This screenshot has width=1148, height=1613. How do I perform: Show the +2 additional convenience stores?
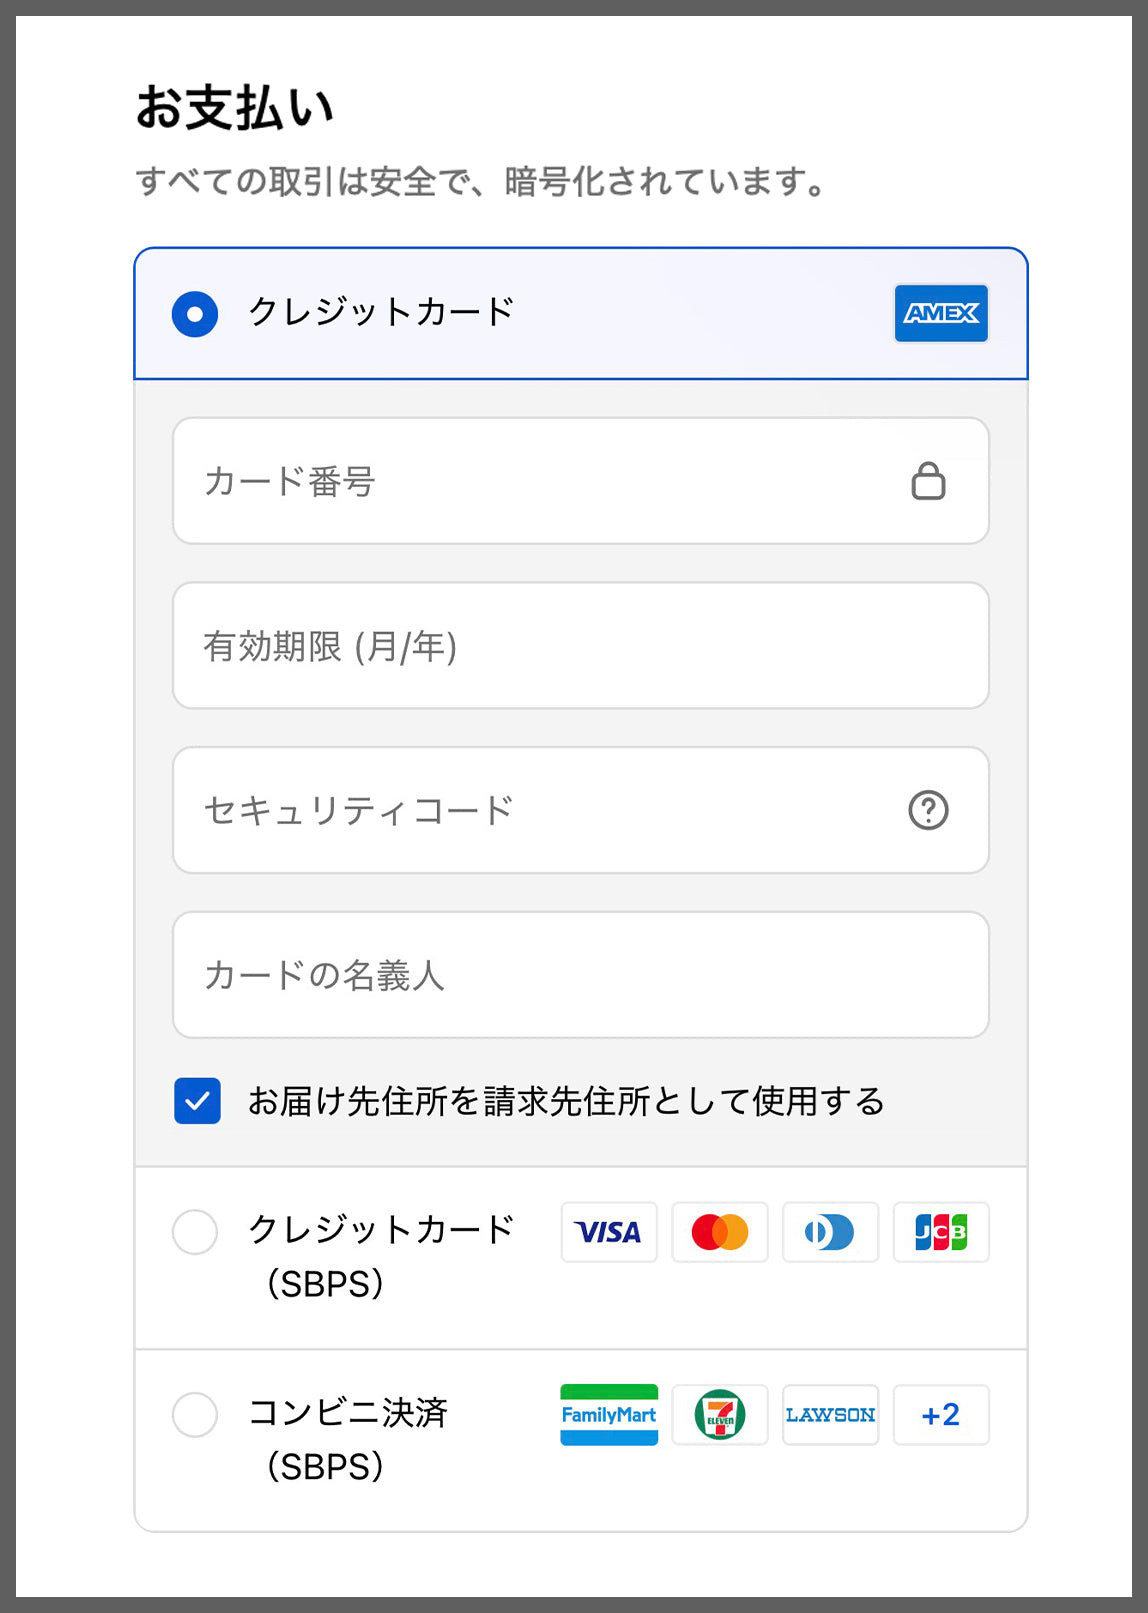941,1415
